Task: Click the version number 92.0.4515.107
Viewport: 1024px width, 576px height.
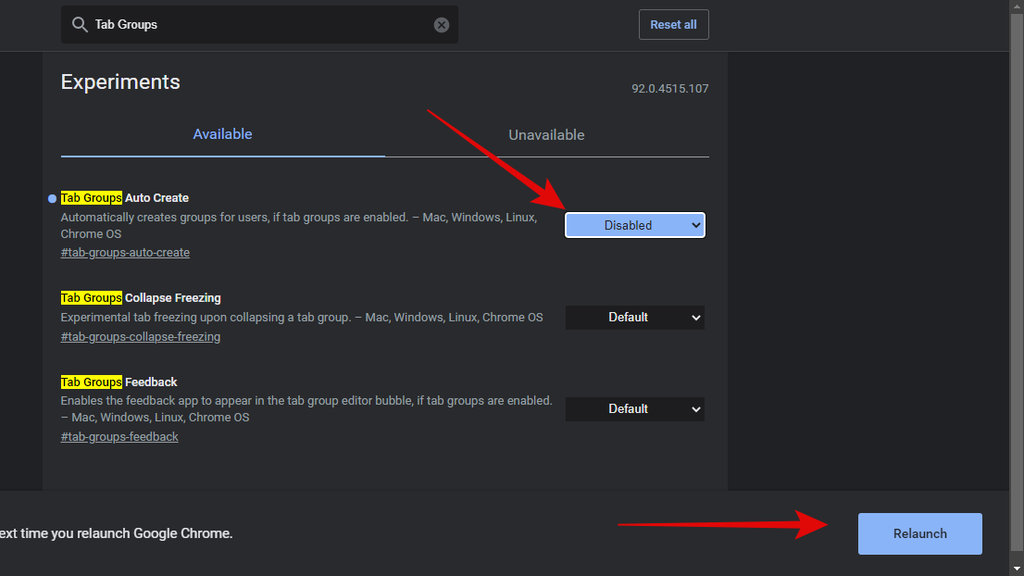Action: [670, 89]
